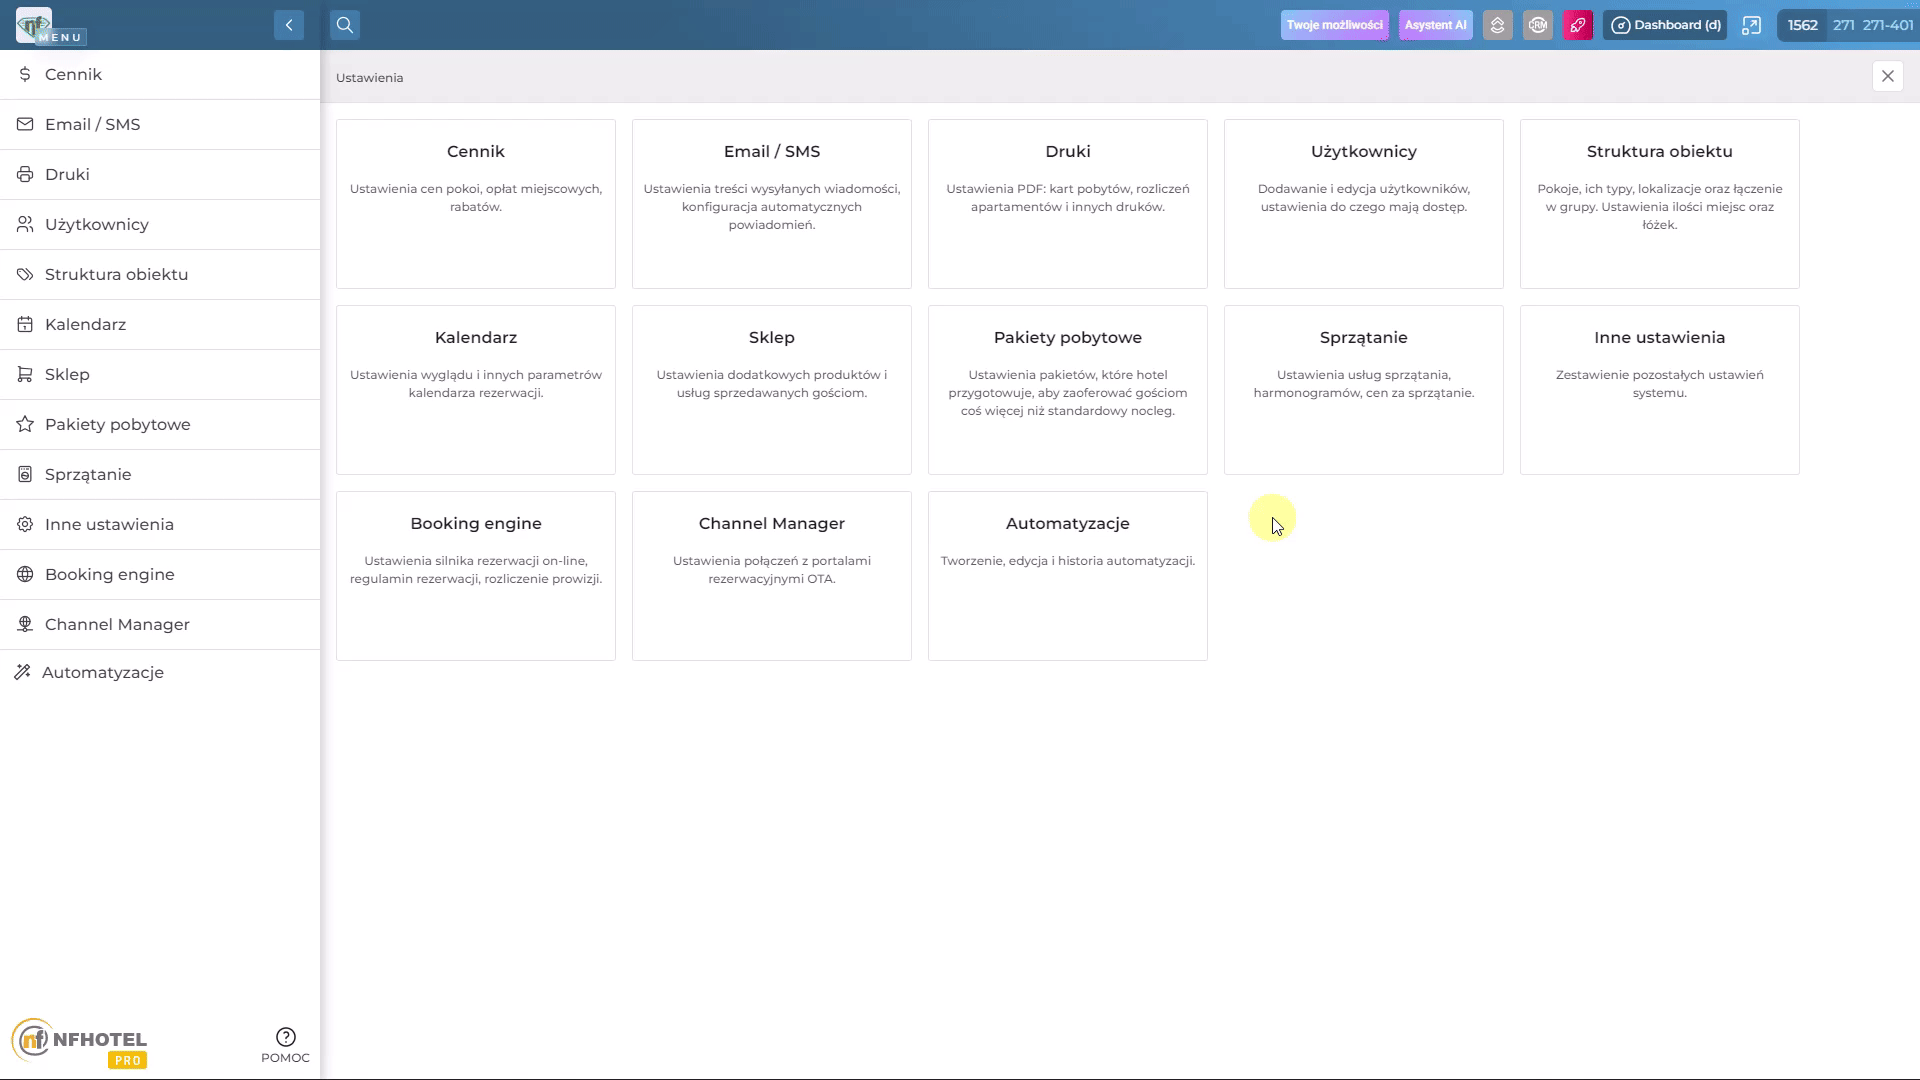The image size is (1920, 1080).
Task: Open the Sprzątanie settings card
Action: [1364, 390]
